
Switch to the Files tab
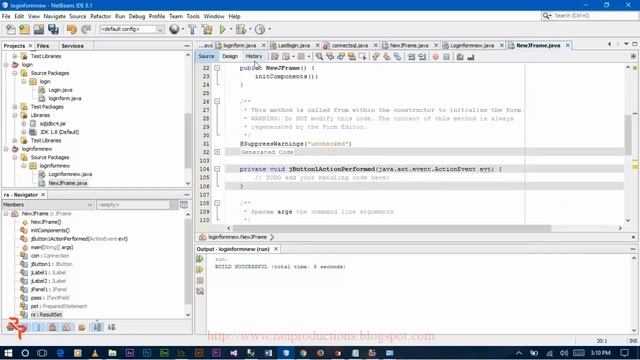pos(43,46)
